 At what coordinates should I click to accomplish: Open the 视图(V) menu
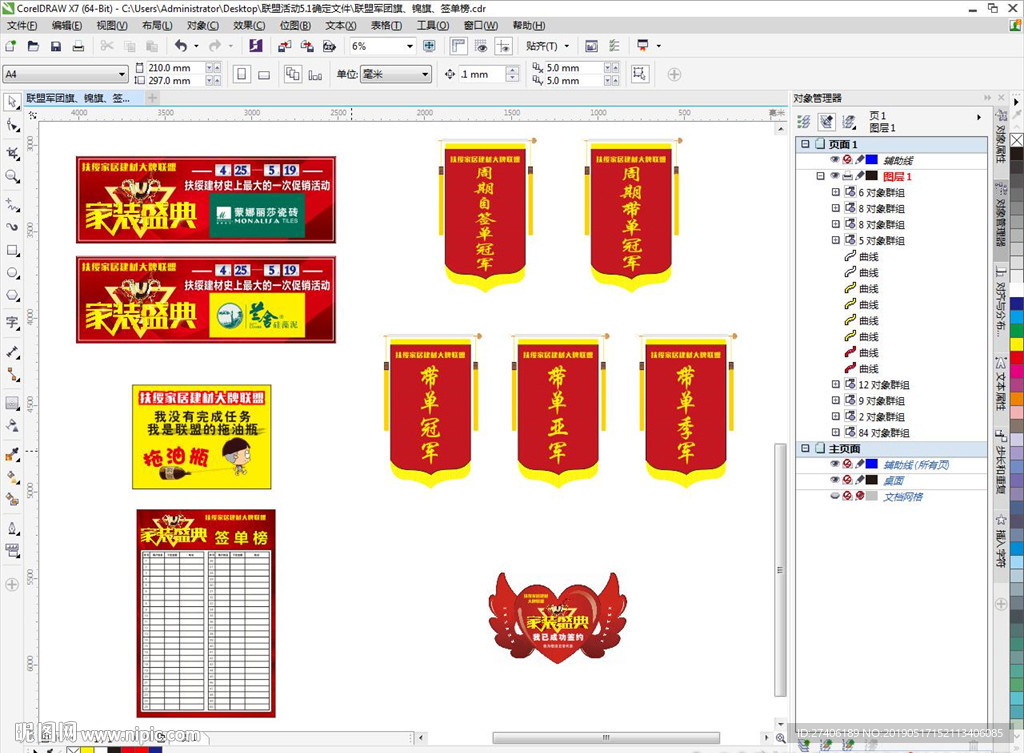(112, 25)
